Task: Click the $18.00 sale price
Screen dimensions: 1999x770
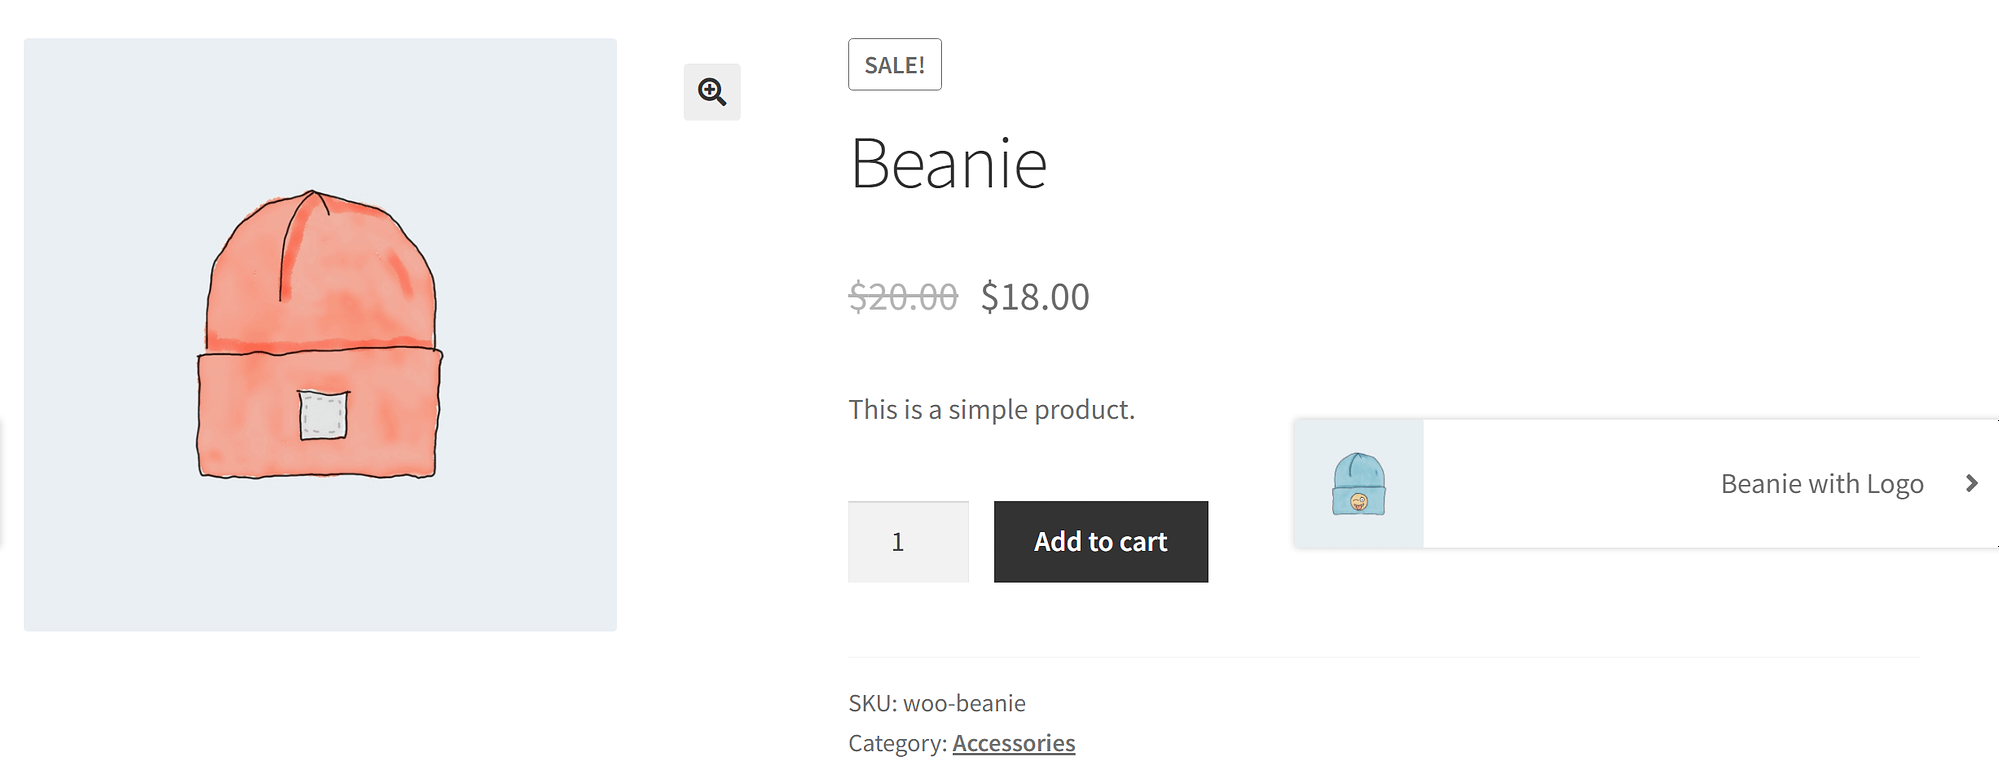Action: point(1035,297)
